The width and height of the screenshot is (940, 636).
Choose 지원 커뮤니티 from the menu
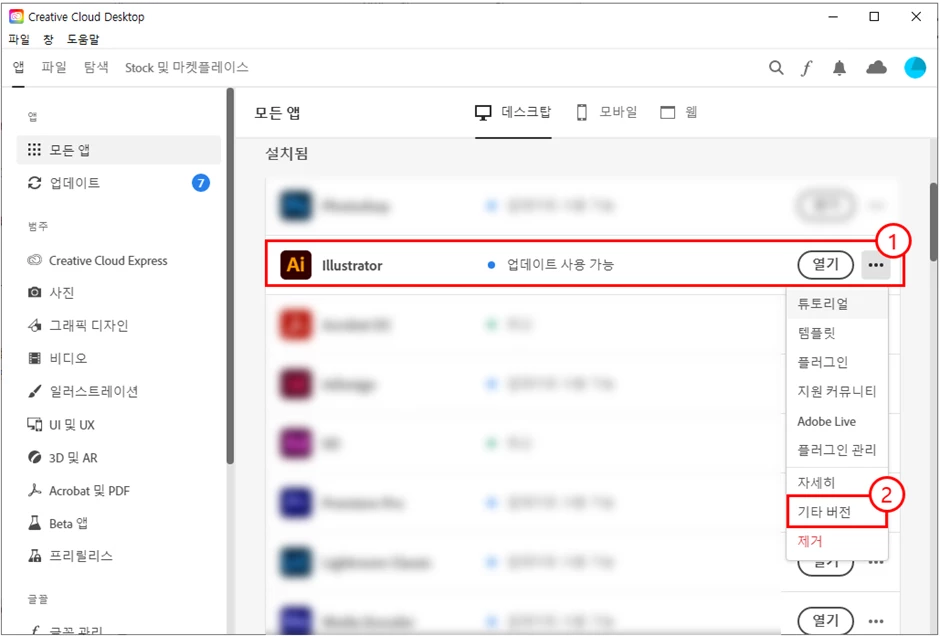pos(837,391)
